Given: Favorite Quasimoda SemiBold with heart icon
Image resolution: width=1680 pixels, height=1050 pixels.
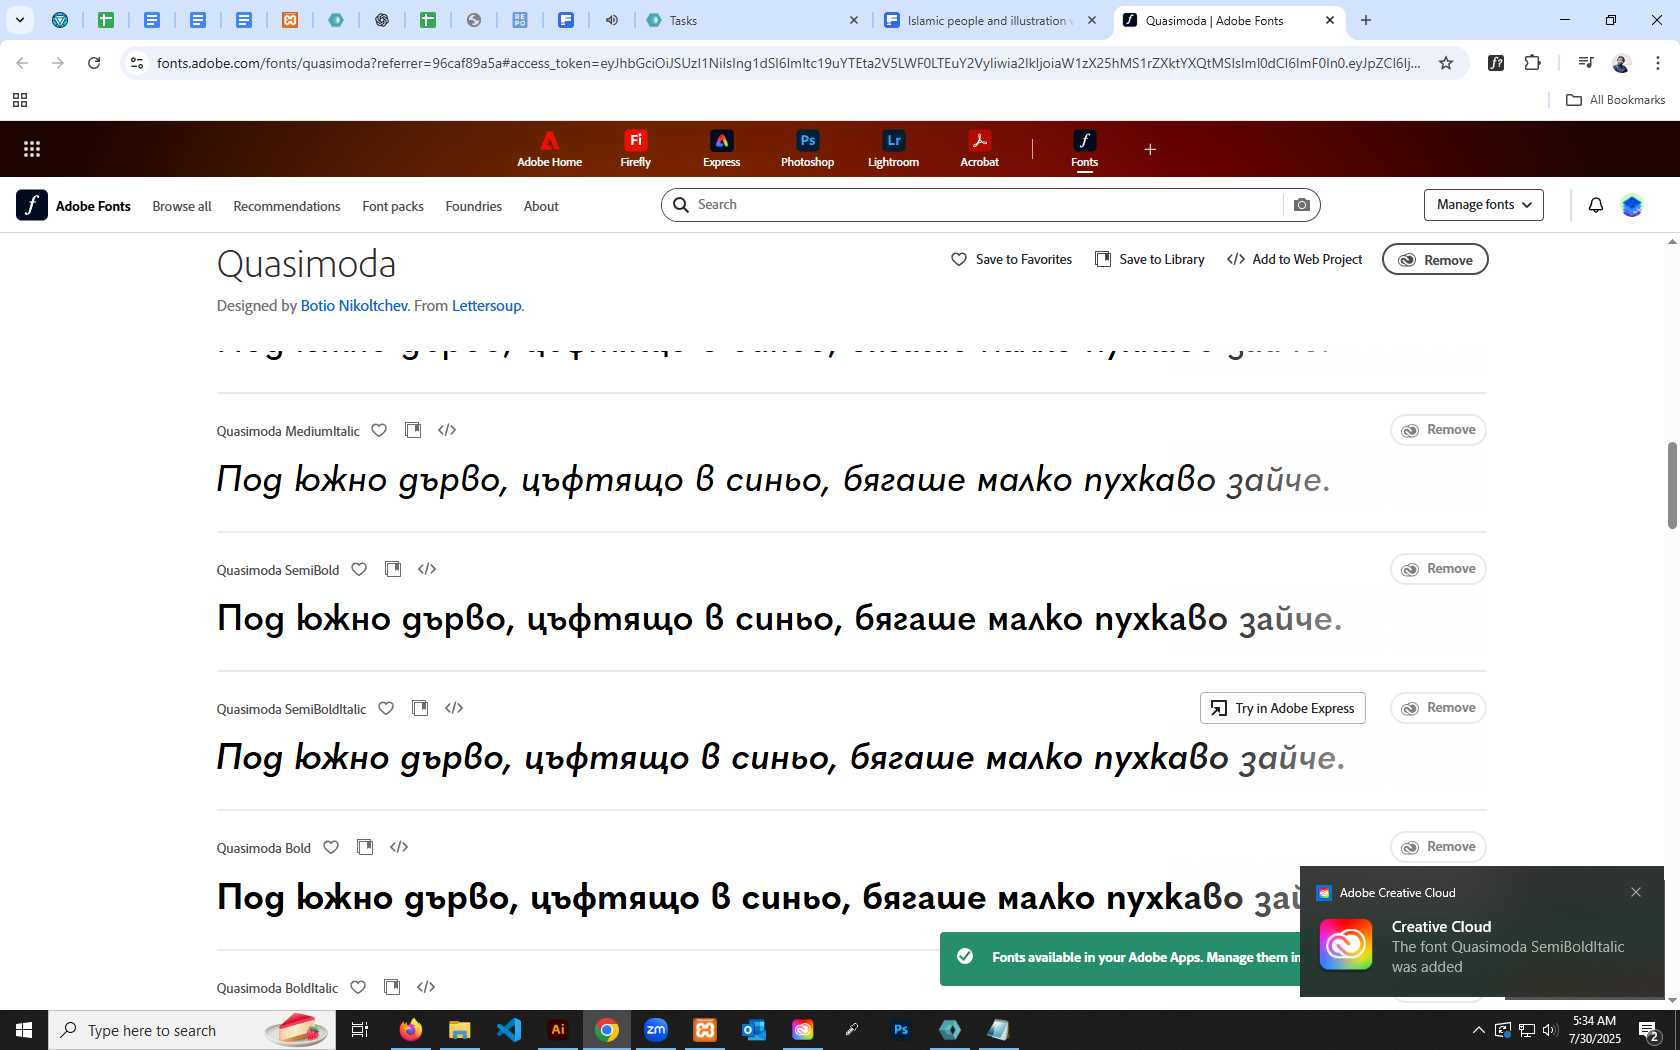Looking at the screenshot, I should pos(359,569).
